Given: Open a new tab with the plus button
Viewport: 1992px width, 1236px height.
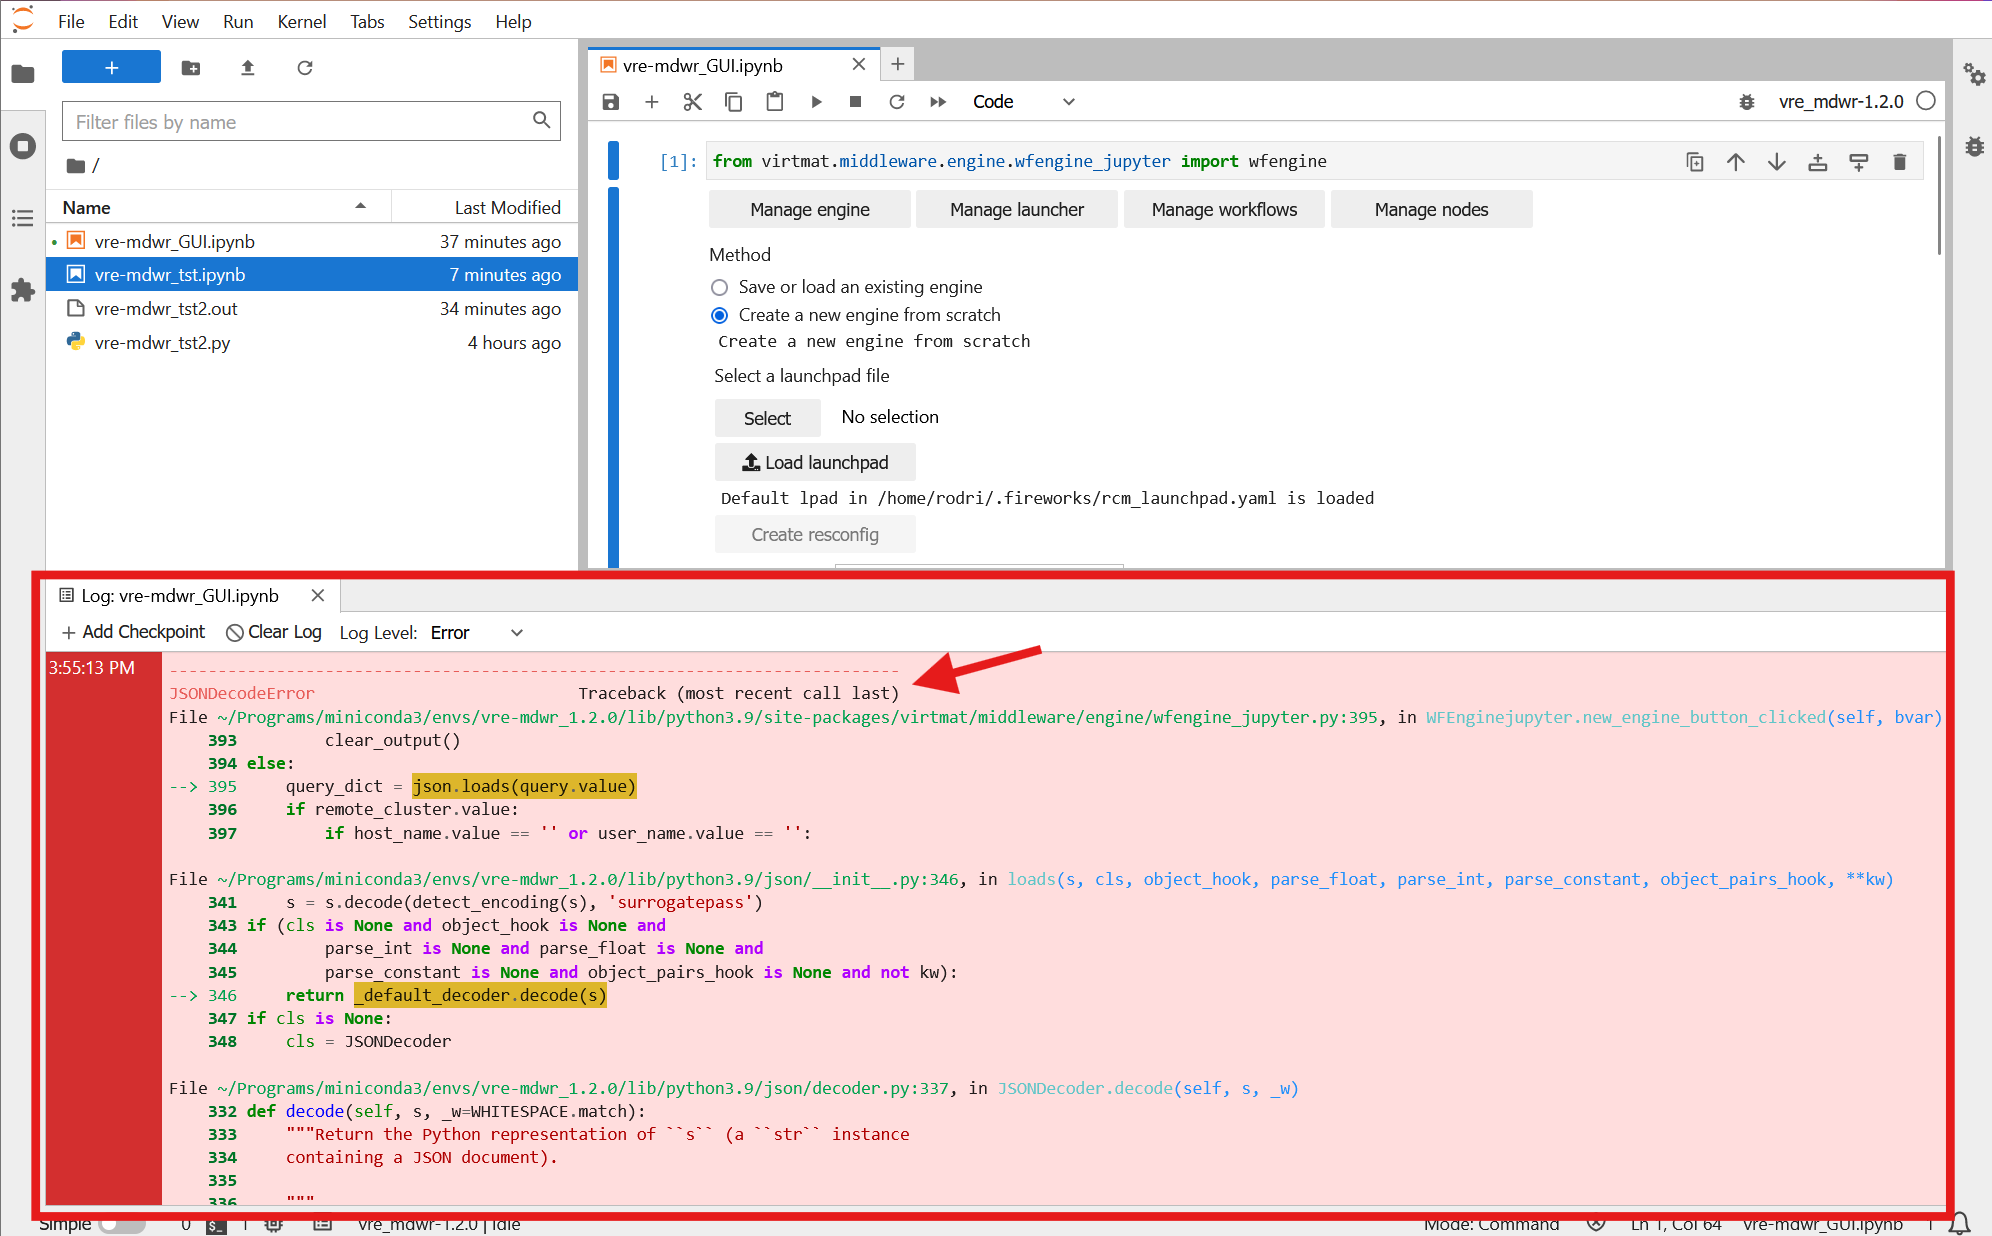Looking at the screenshot, I should [898, 64].
